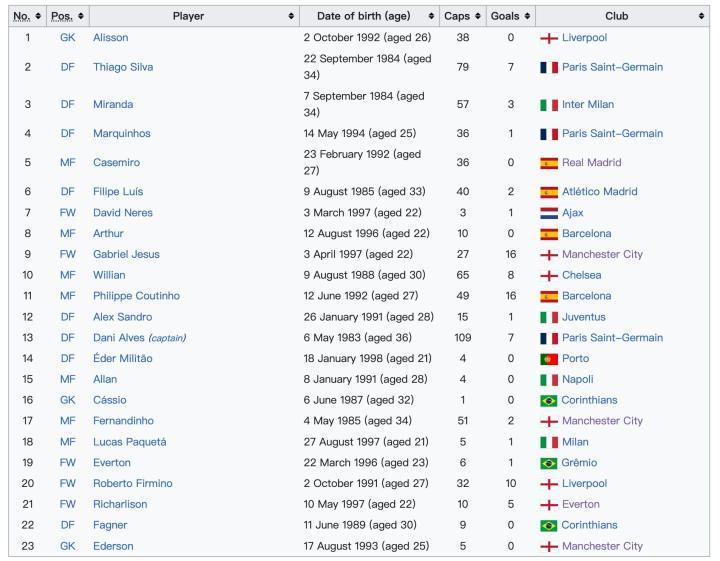Follow the Atlético Madrid club link

pos(599,192)
